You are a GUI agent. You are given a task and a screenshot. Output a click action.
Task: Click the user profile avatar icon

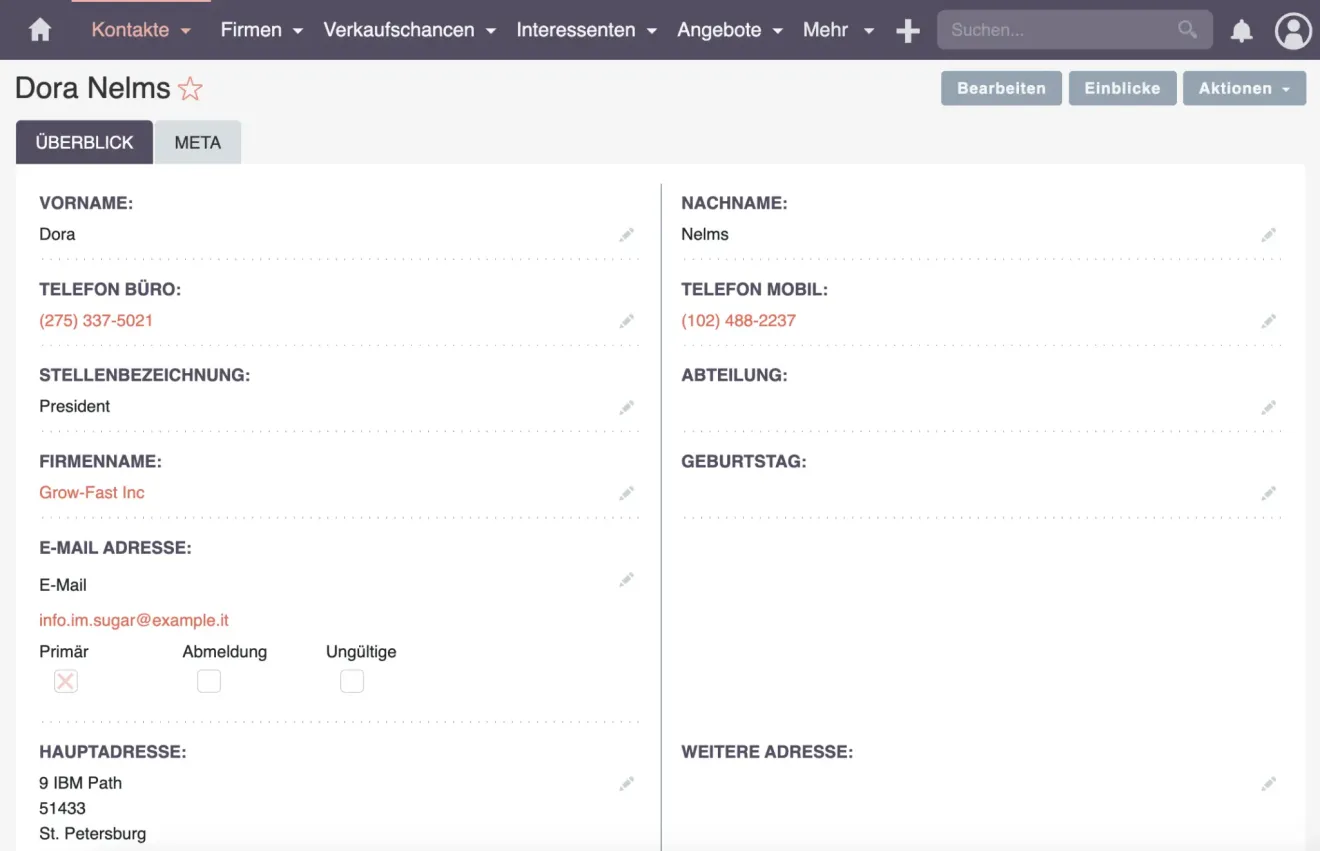[x=1293, y=31]
